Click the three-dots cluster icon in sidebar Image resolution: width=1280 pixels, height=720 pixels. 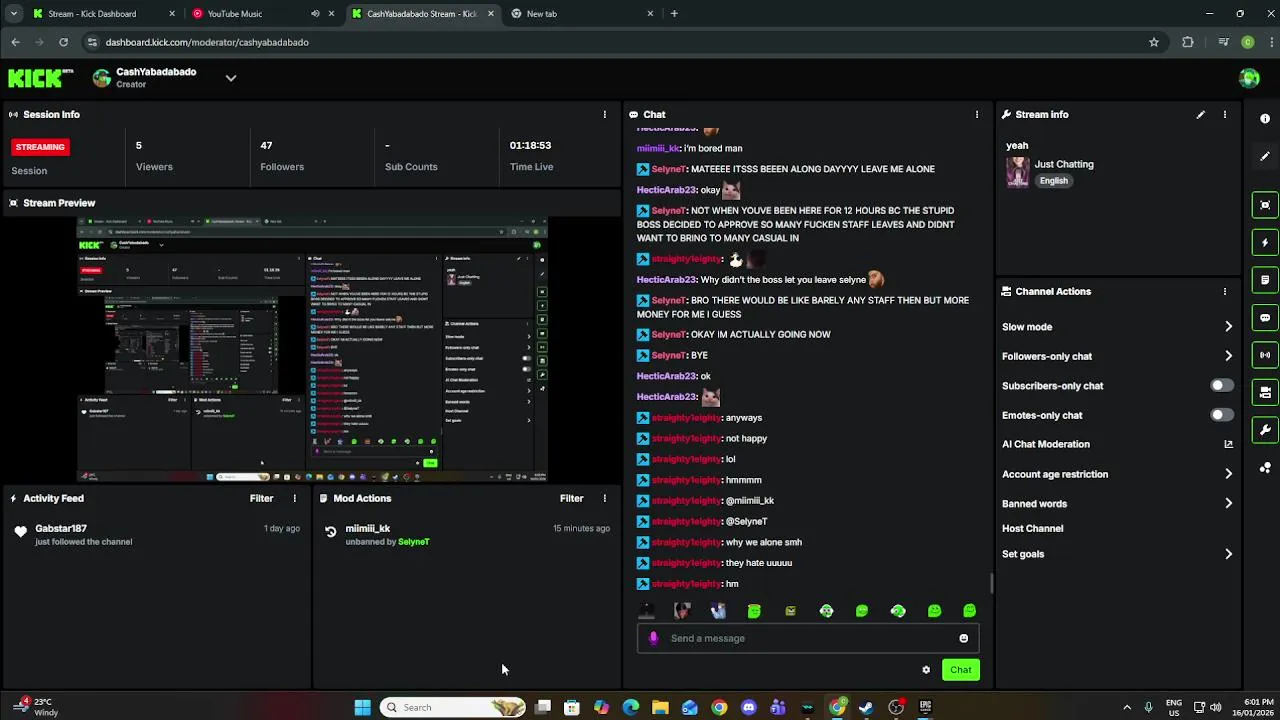point(1265,468)
